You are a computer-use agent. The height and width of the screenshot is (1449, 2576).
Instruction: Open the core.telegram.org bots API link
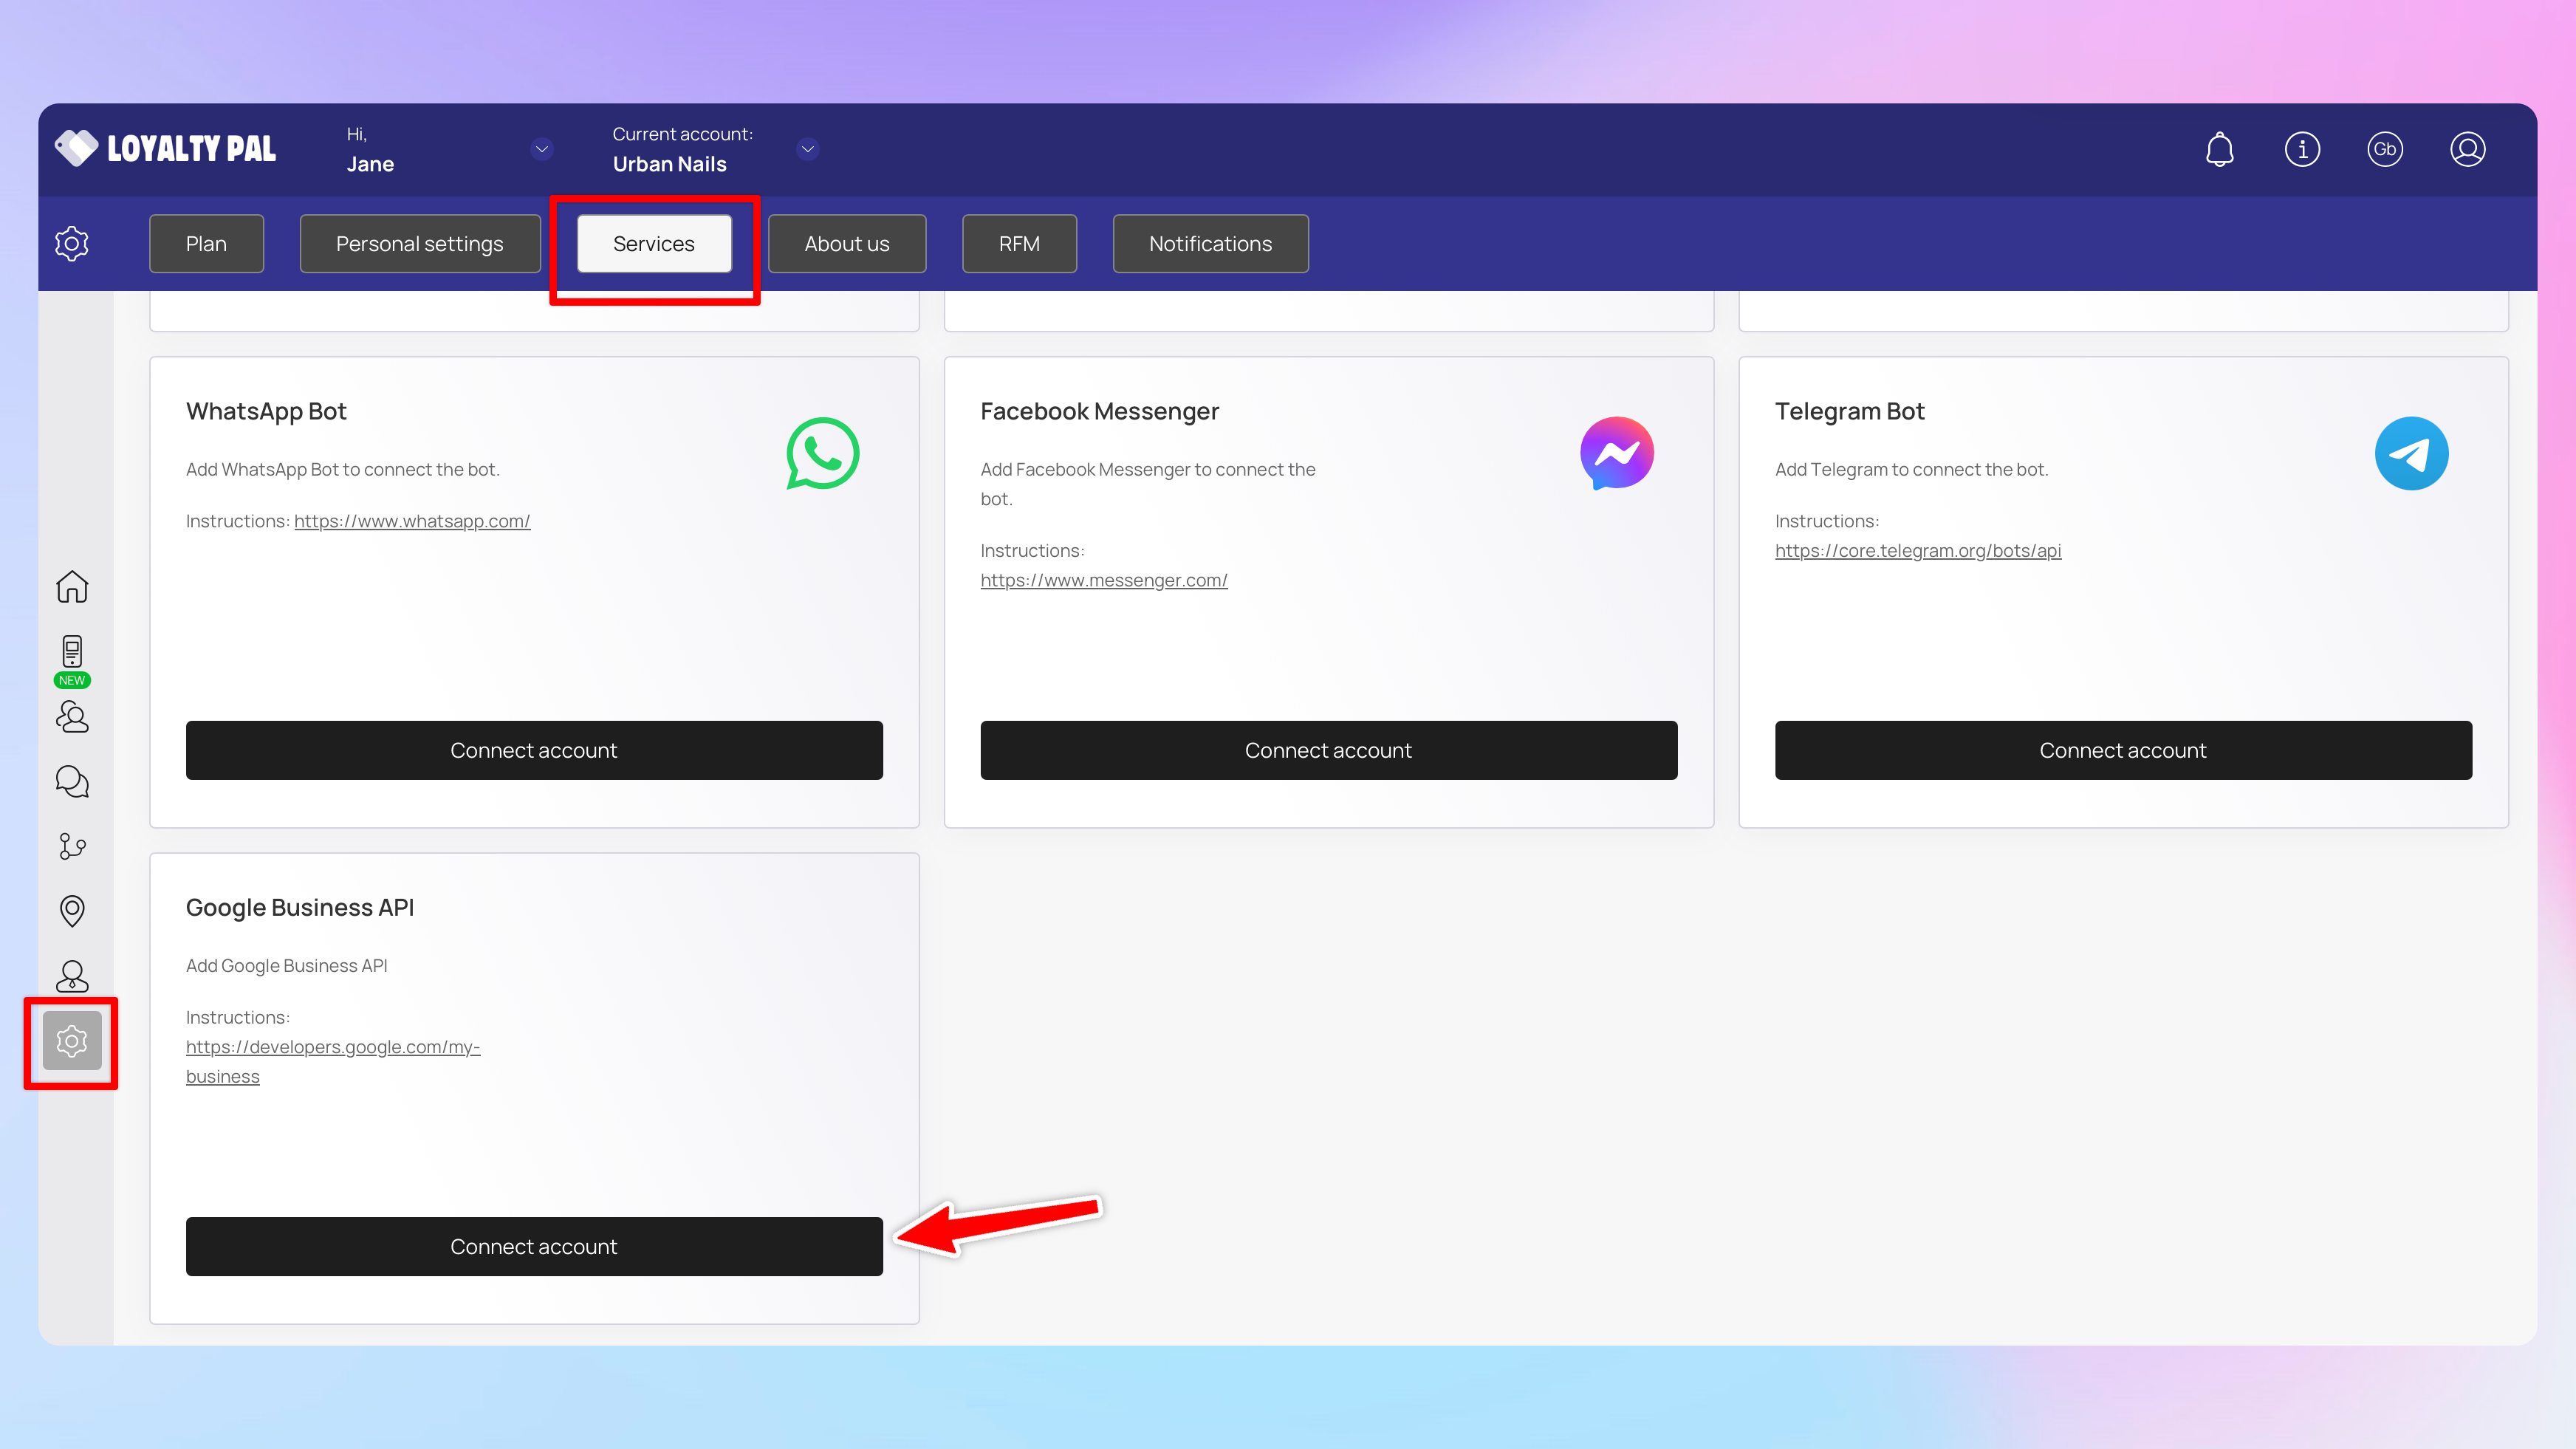1917,551
